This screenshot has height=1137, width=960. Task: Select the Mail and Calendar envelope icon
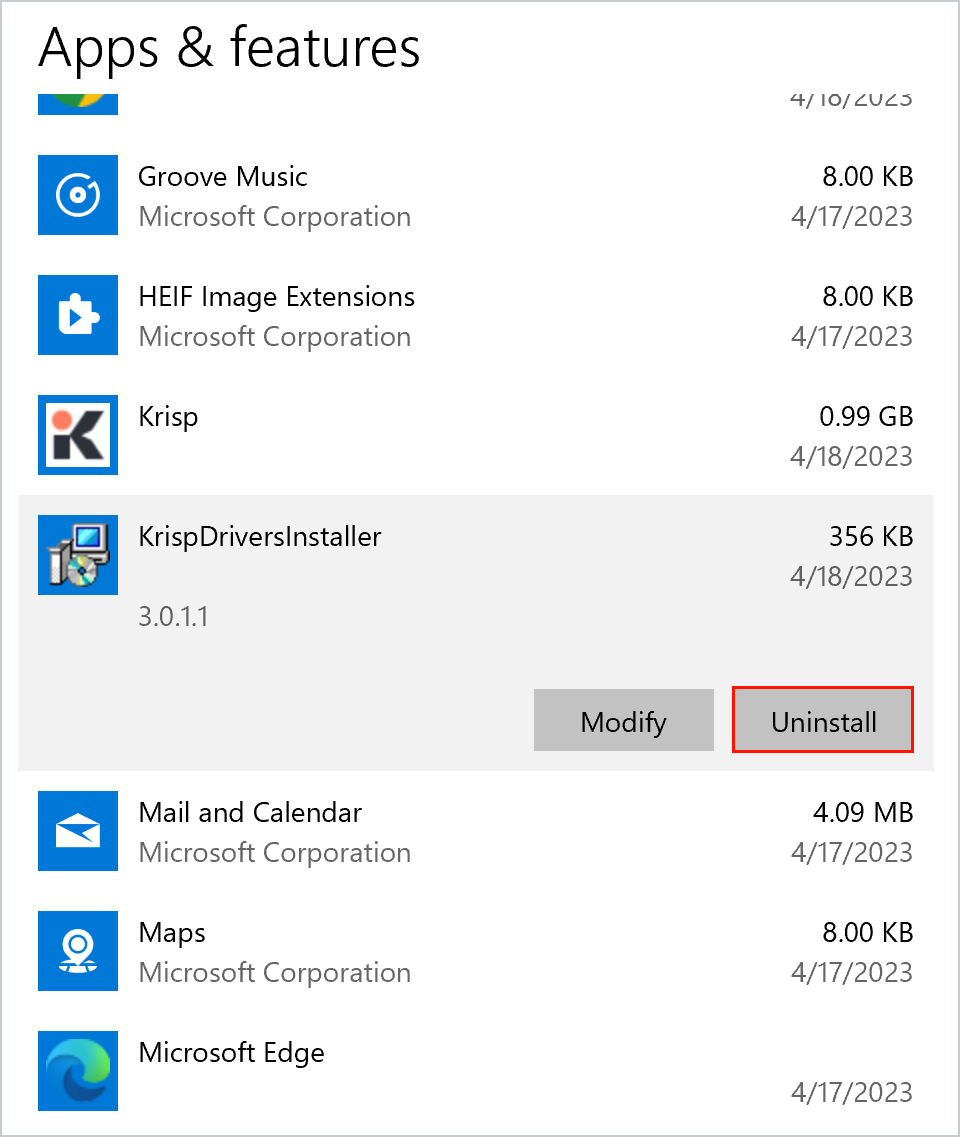[x=78, y=831]
